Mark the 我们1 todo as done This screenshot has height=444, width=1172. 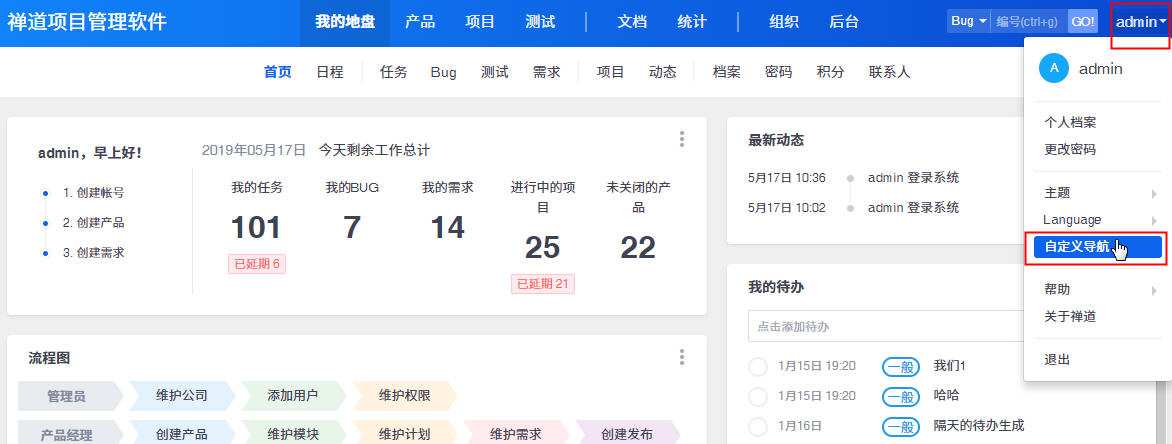coord(758,367)
